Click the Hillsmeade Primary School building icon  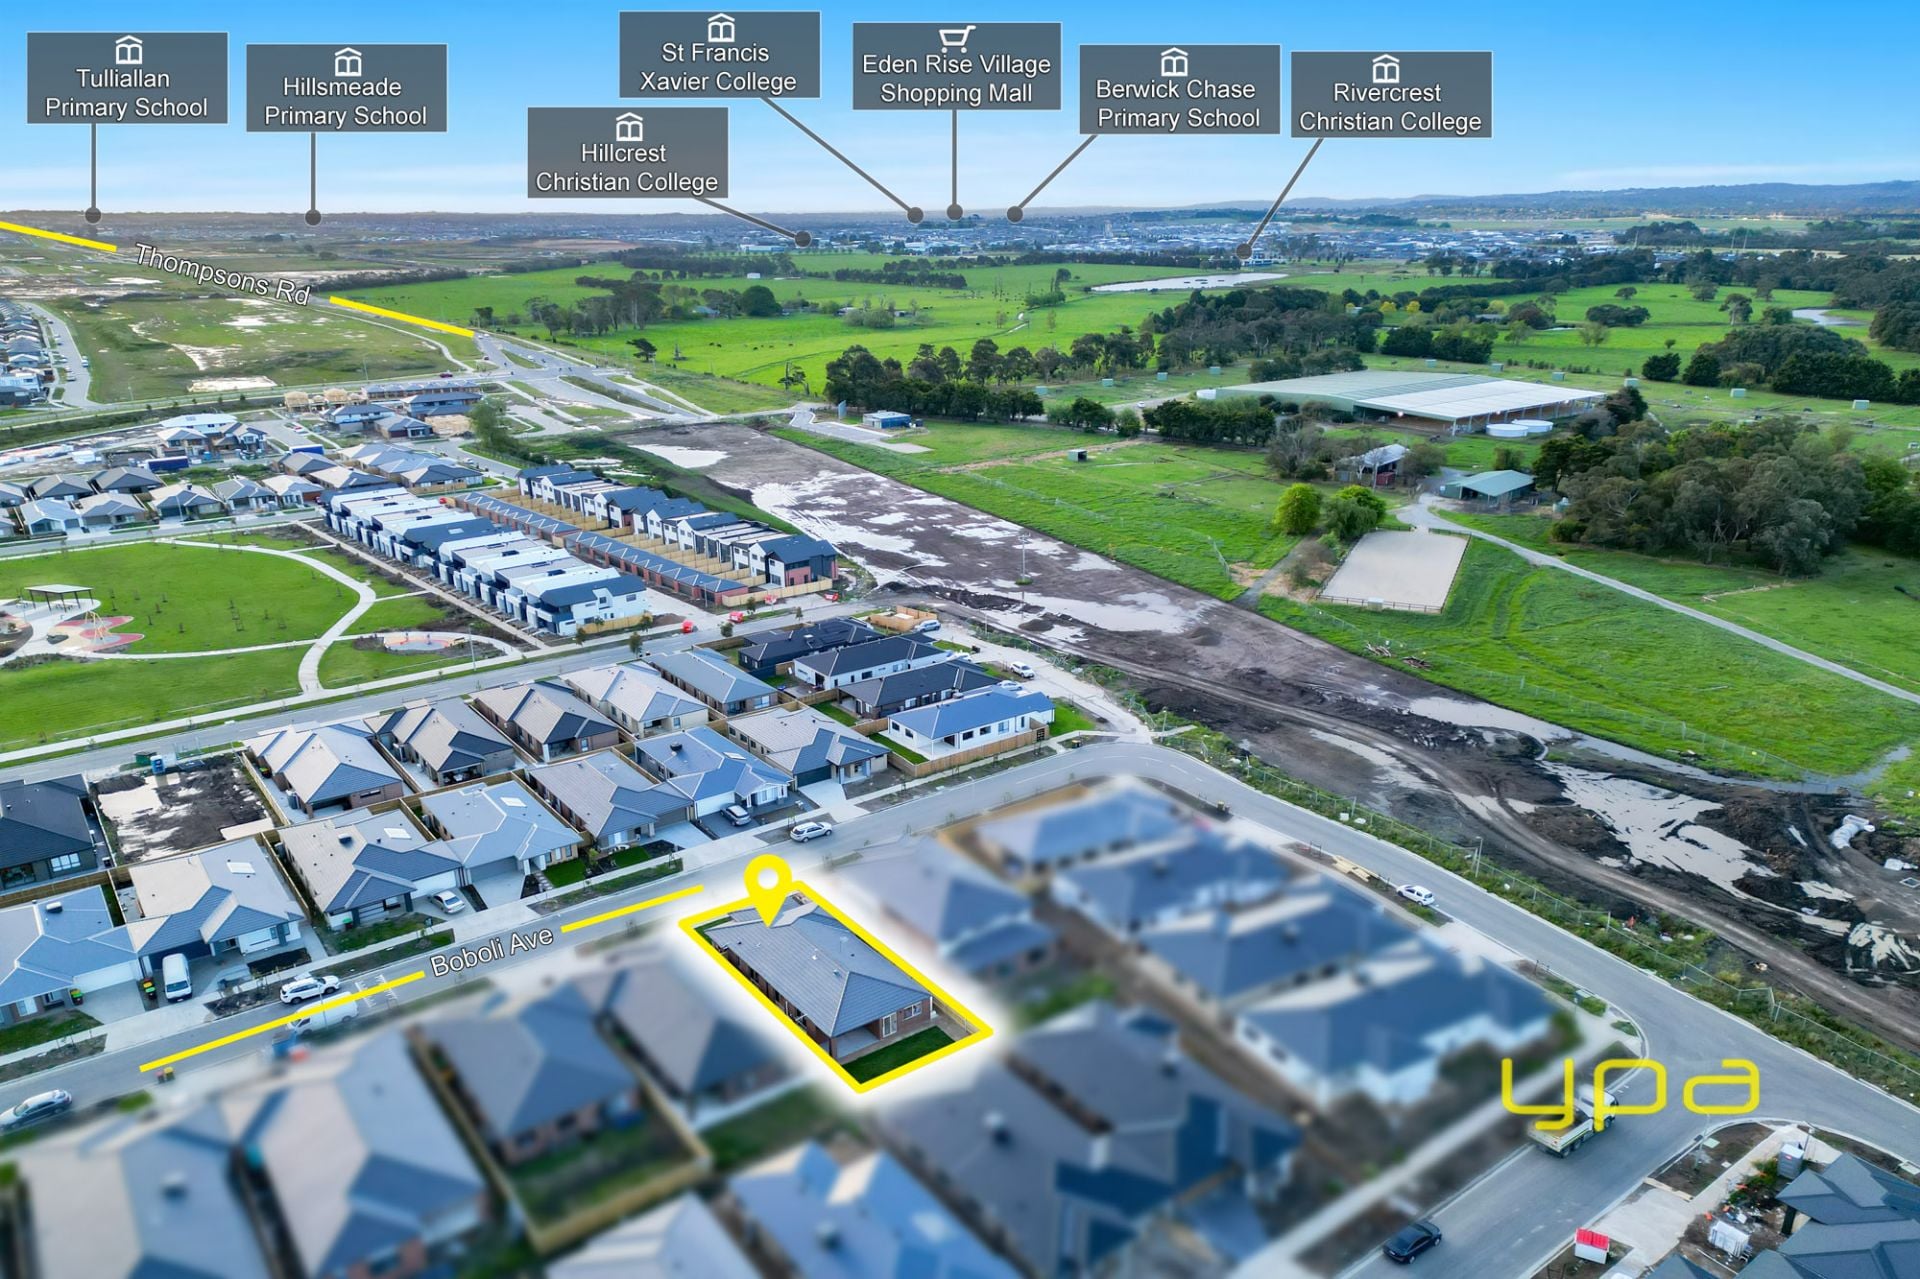point(347,62)
